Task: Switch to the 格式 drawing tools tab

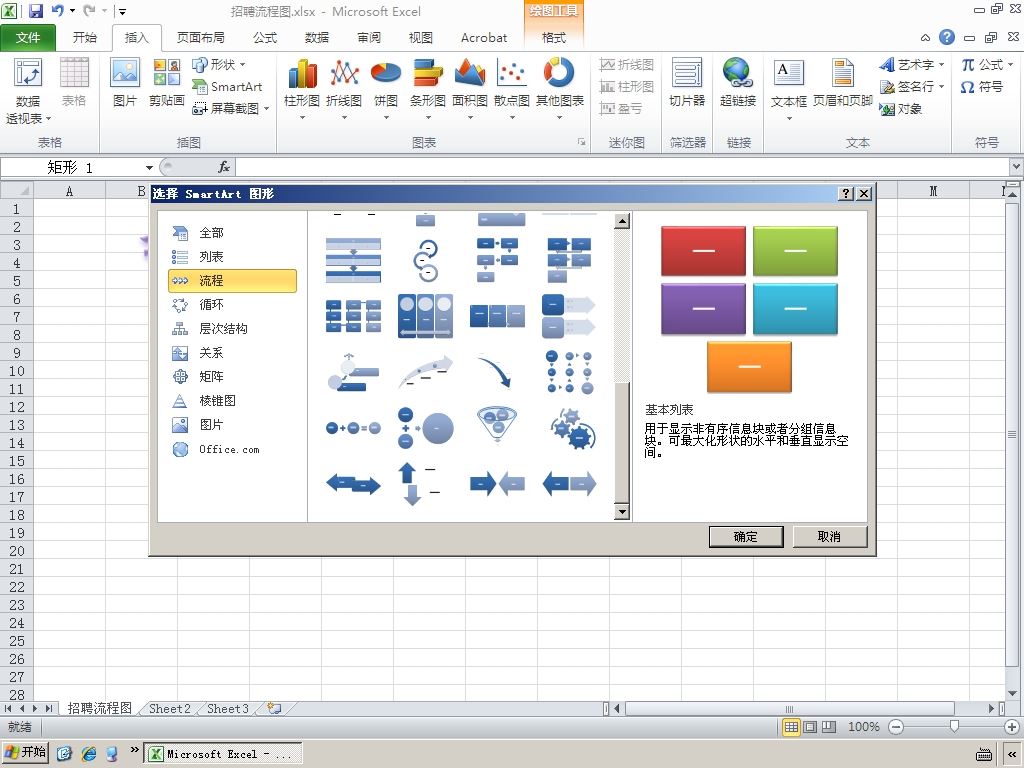Action: pos(554,38)
